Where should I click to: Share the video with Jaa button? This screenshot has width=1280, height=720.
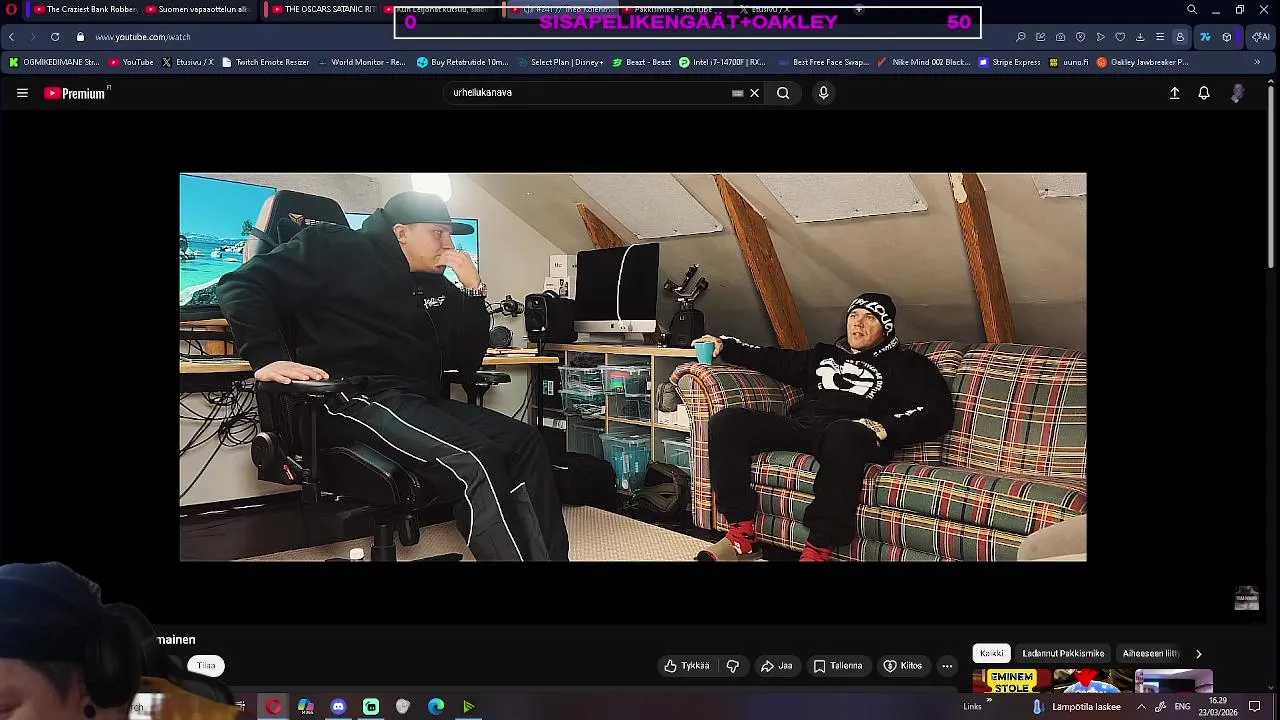point(776,666)
